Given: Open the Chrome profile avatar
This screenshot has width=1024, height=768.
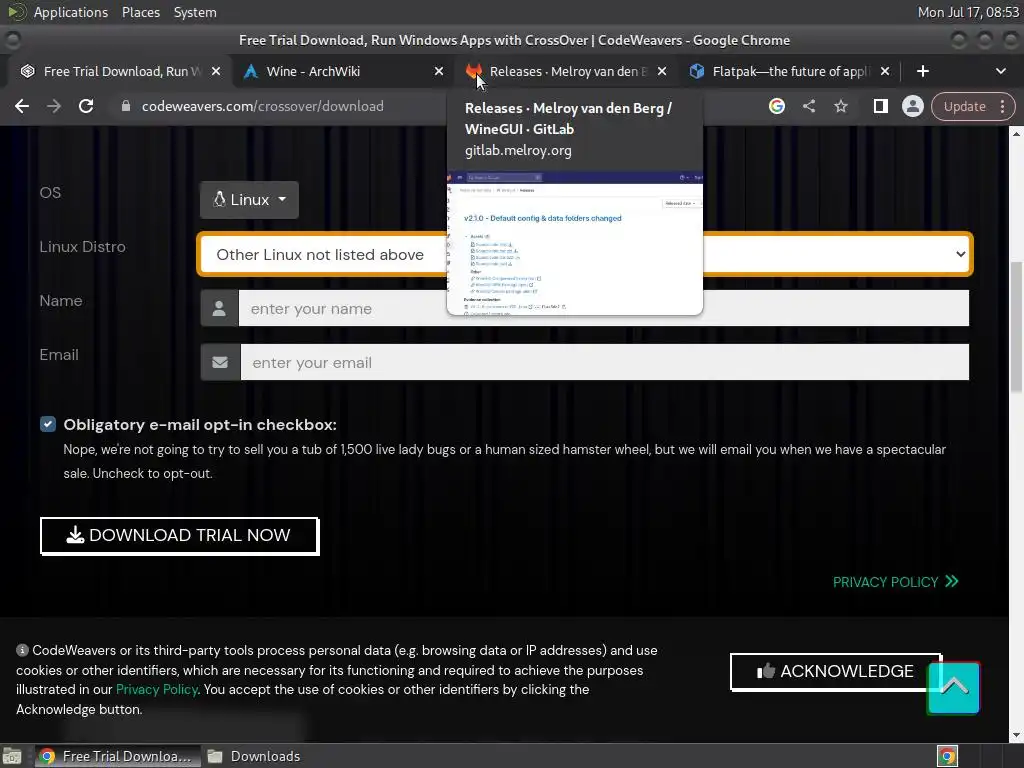Looking at the screenshot, I should 912,106.
